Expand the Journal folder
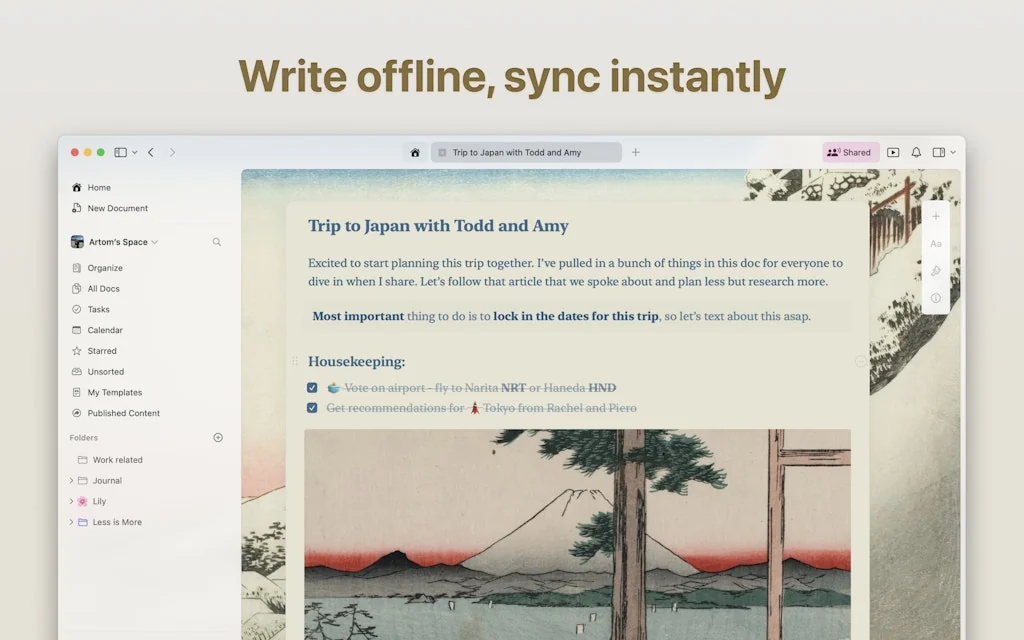 (71, 481)
